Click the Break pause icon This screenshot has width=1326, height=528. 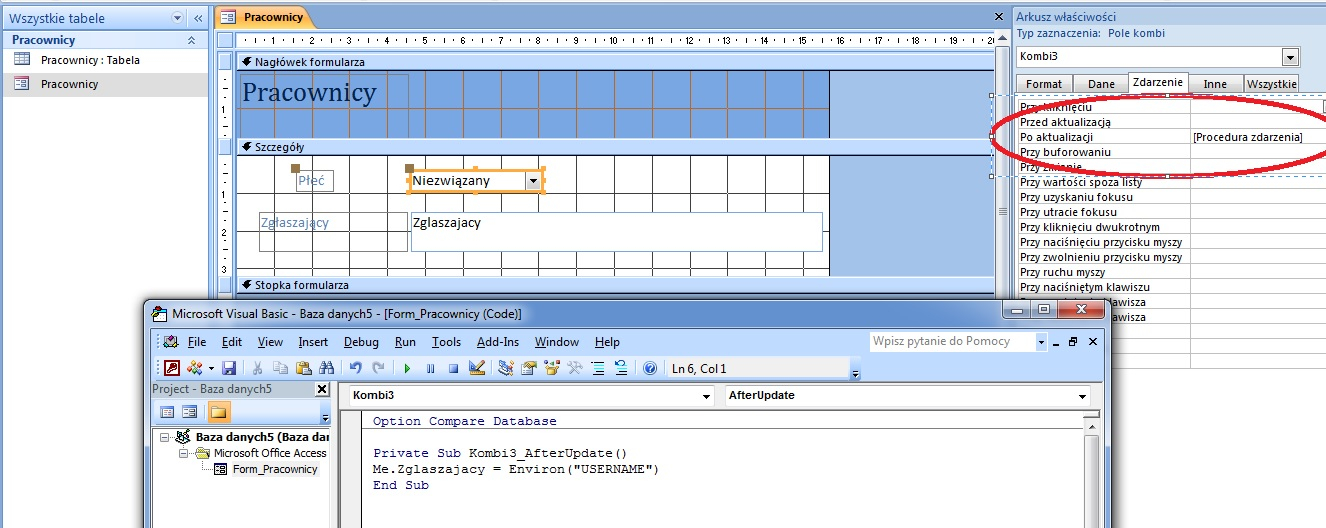pyautogui.click(x=430, y=368)
